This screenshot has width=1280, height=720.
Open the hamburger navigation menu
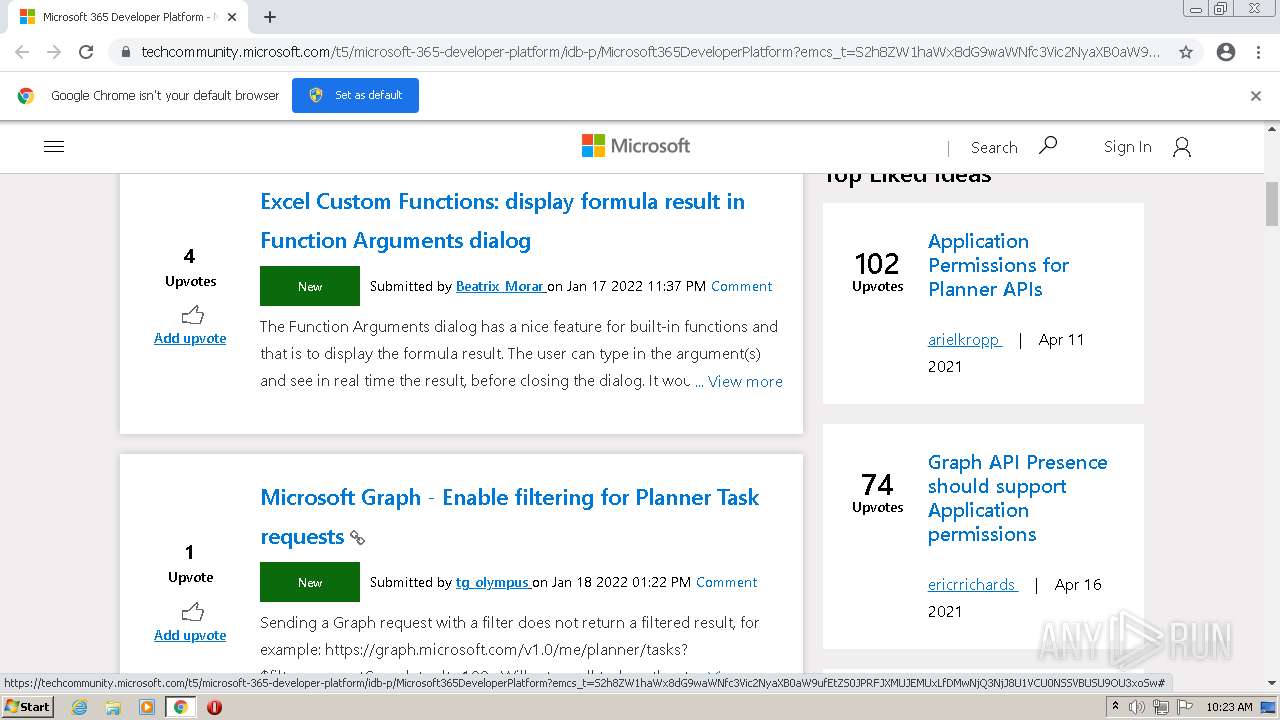pos(54,146)
